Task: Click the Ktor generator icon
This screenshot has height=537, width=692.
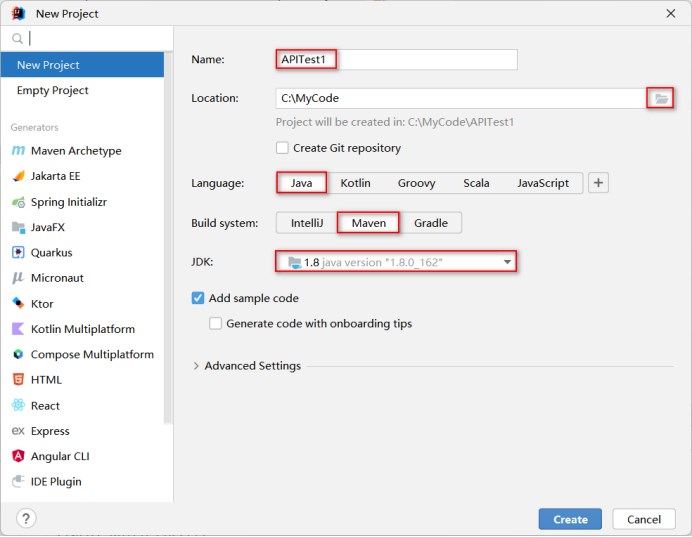Action: coord(18,304)
